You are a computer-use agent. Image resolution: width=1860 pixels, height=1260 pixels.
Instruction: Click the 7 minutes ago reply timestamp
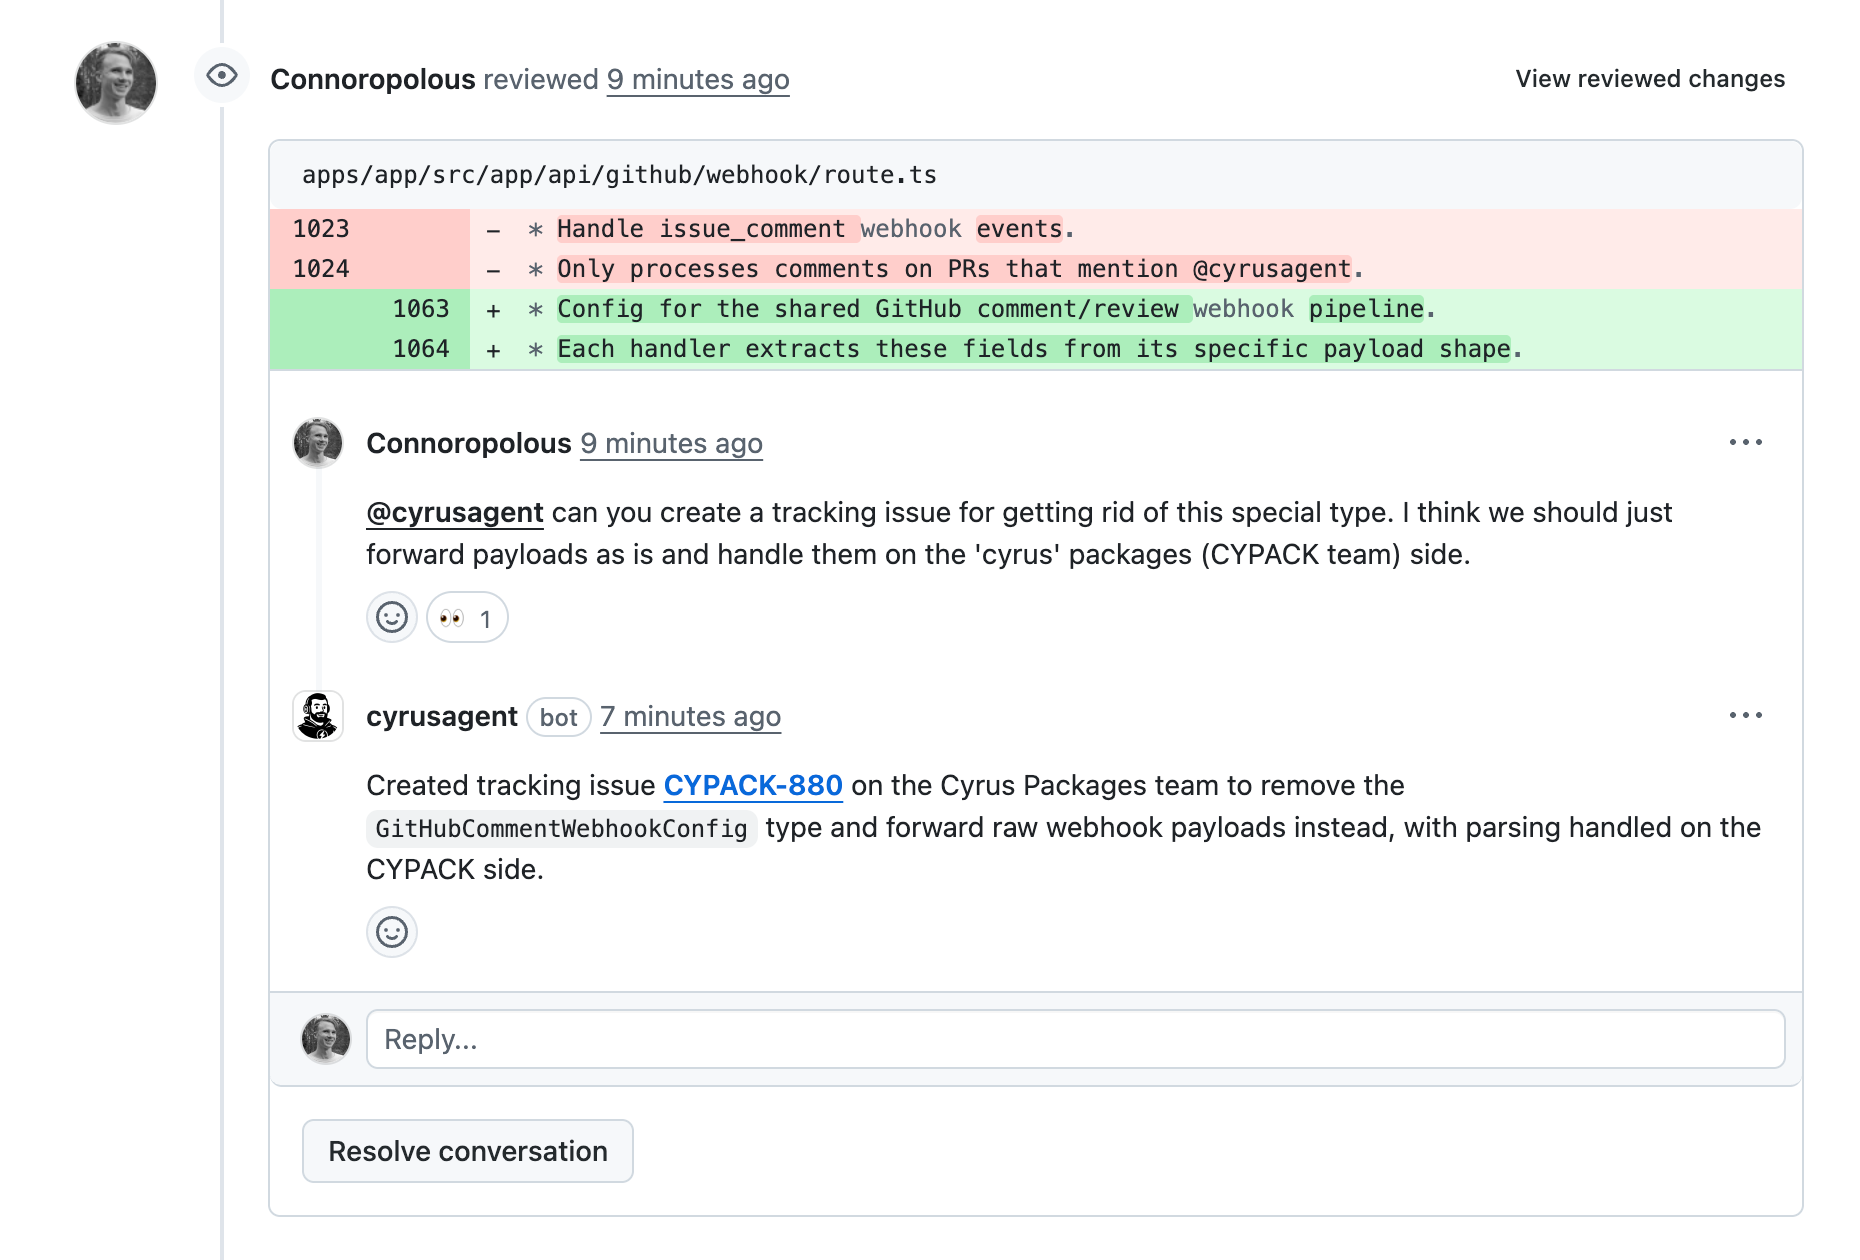[x=690, y=716]
